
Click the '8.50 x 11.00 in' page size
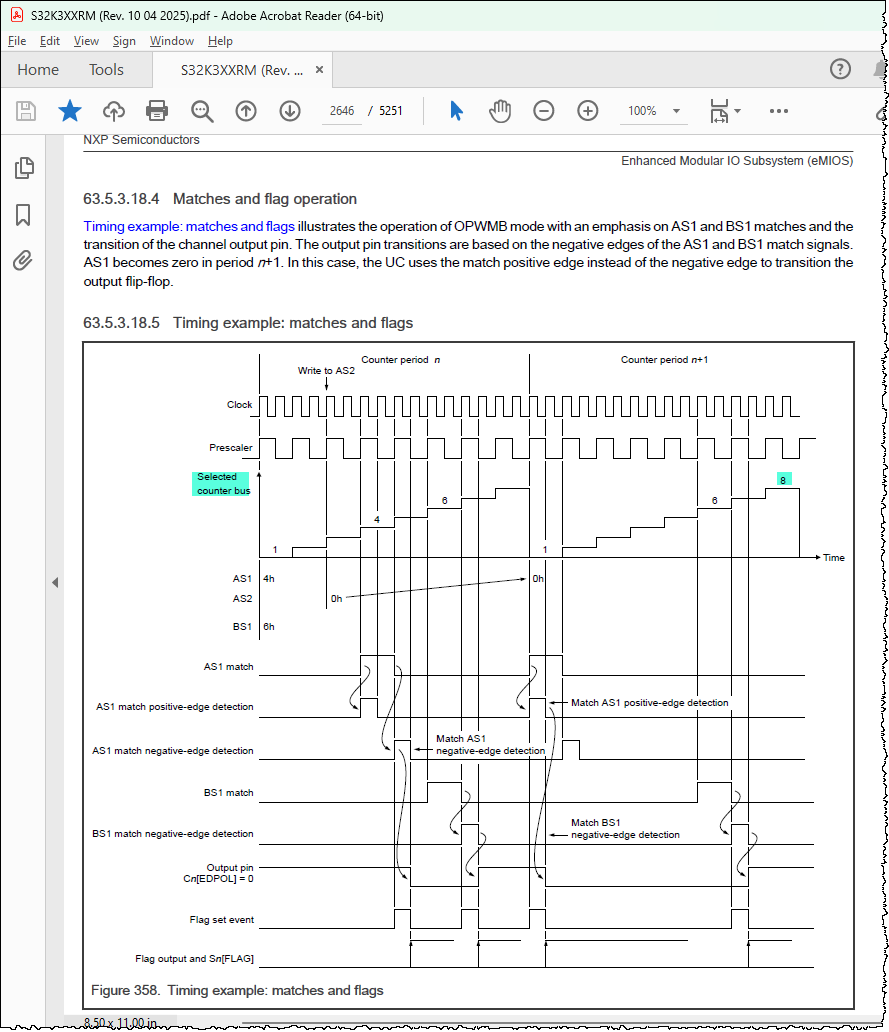click(120, 1023)
